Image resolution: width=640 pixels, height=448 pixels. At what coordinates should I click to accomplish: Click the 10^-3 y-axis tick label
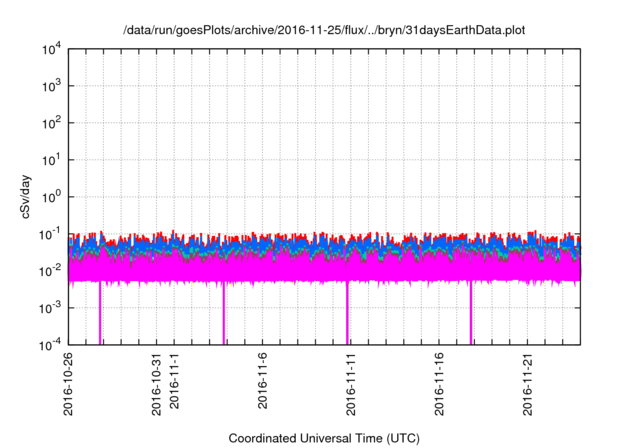(x=51, y=308)
